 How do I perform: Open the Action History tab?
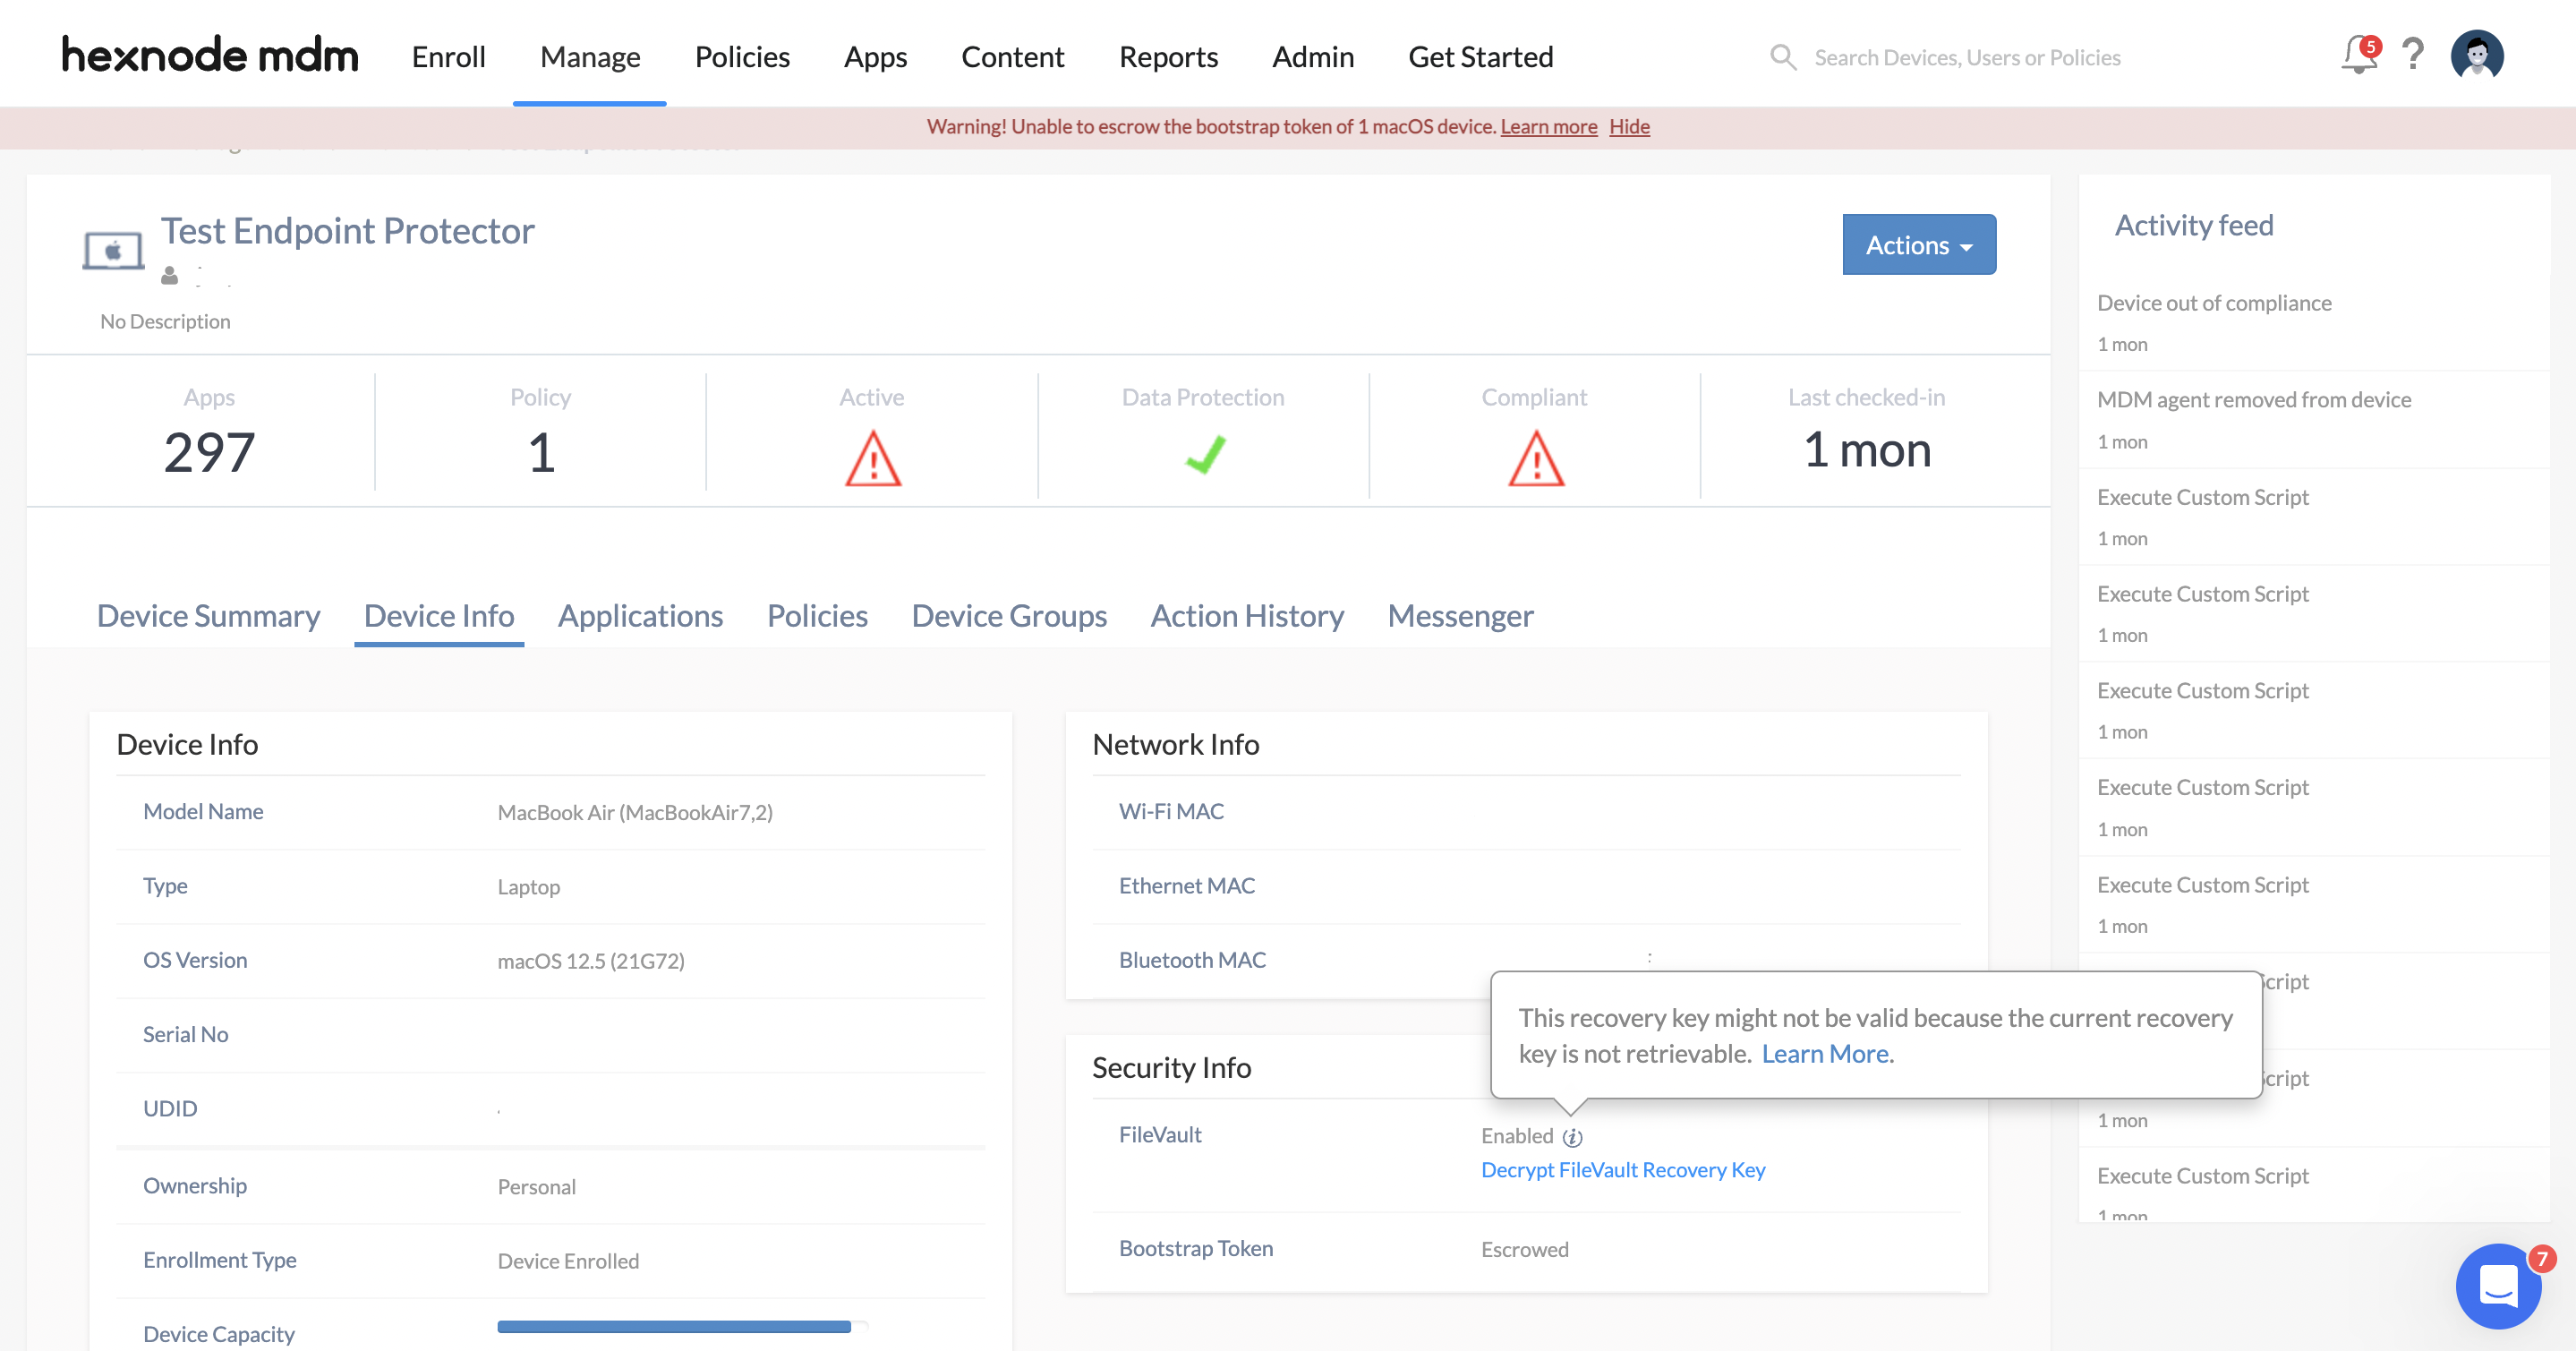tap(1247, 616)
